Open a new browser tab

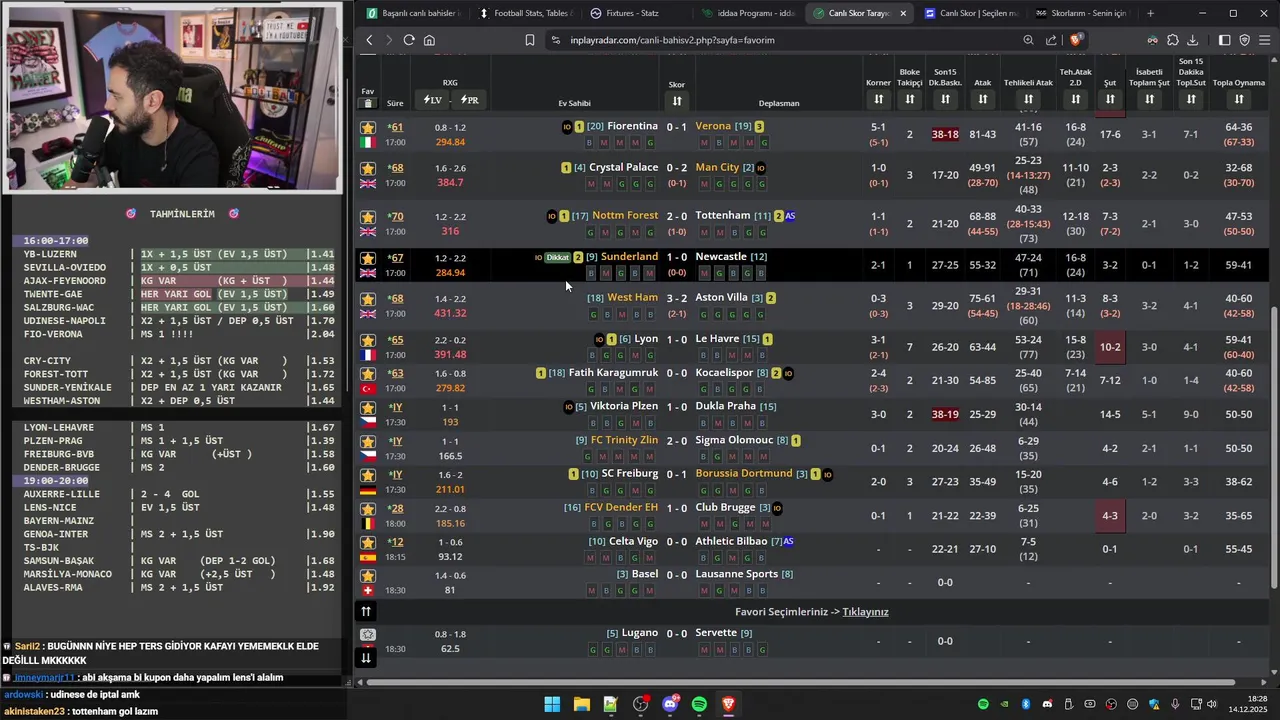[x=1150, y=13]
